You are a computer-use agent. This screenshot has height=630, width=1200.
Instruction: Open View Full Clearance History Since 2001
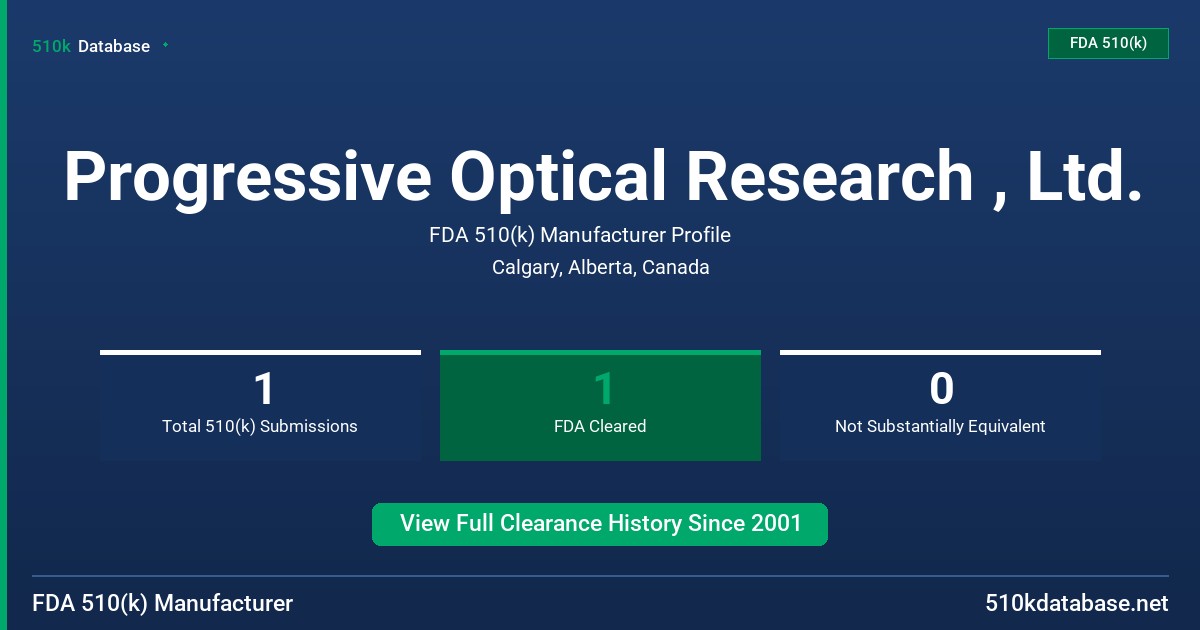tap(600, 524)
